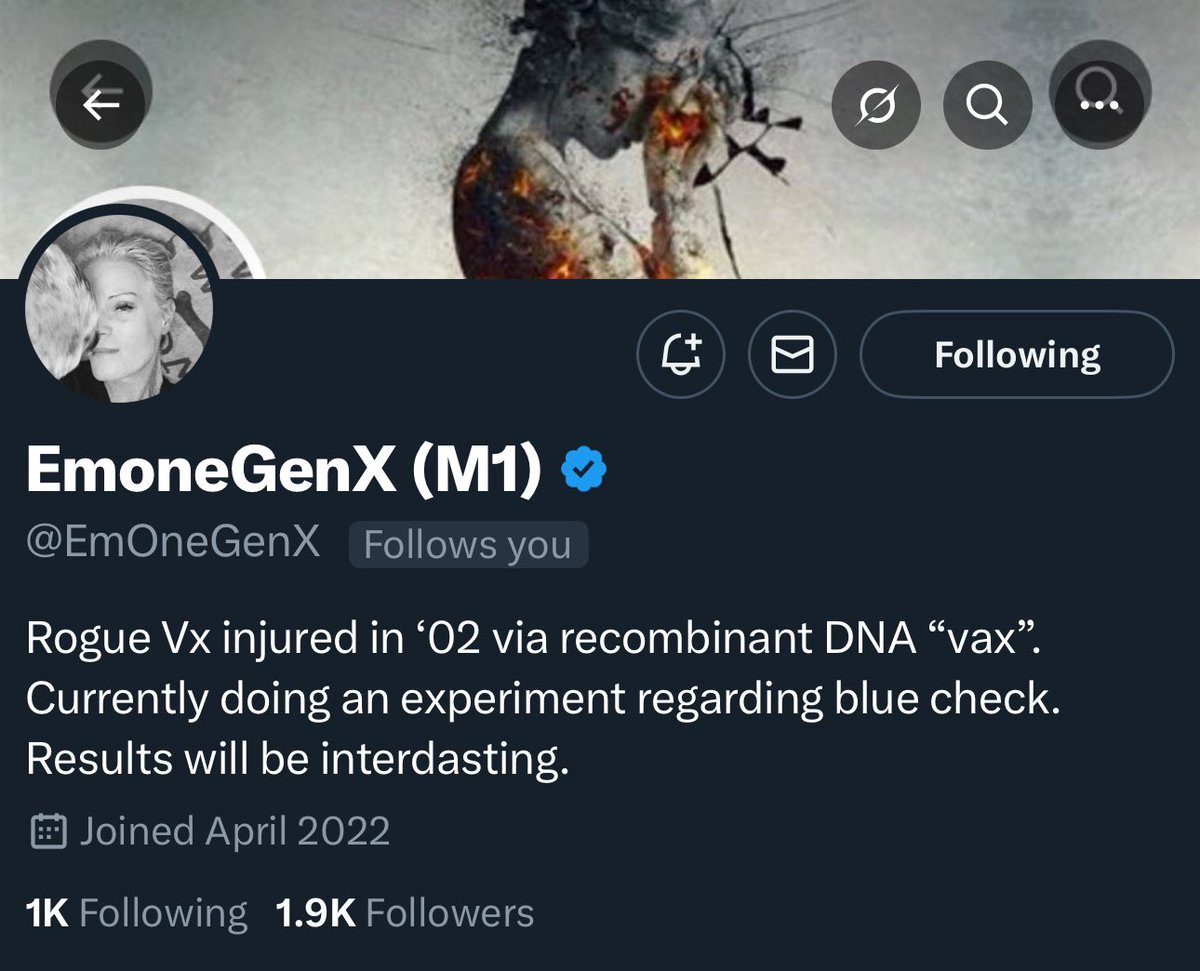Search this profile with magnifier icon
Image resolution: width=1200 pixels, height=971 pixels.
tap(987, 105)
